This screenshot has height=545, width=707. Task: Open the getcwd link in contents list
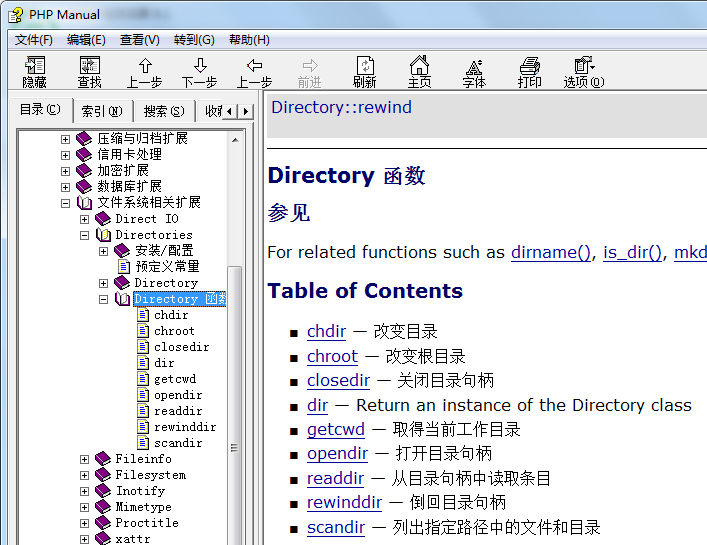point(336,430)
